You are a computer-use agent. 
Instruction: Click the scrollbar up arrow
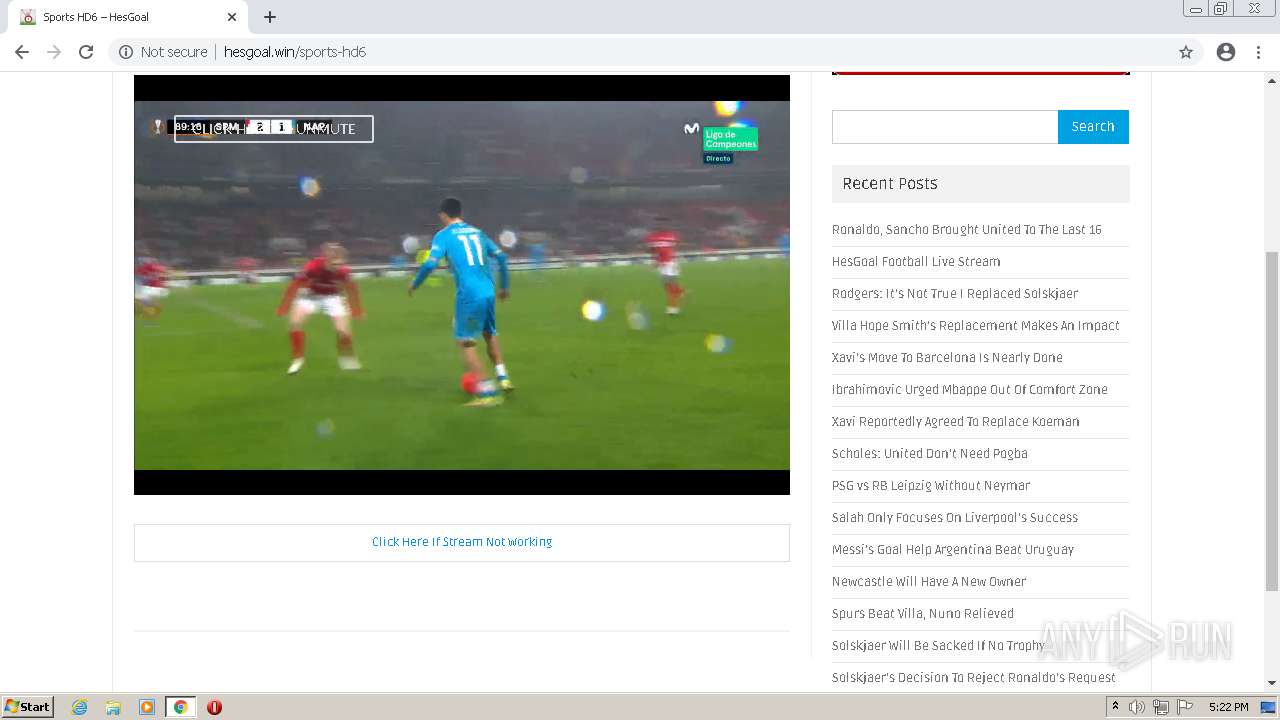[x=1272, y=80]
